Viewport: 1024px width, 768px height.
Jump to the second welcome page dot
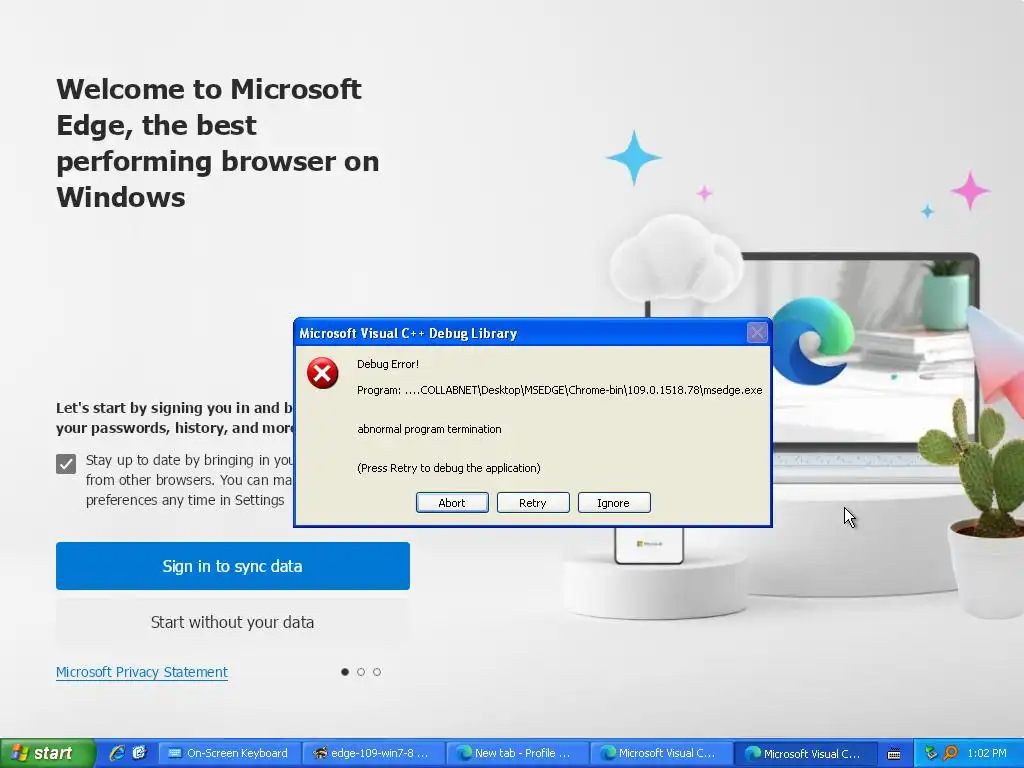(x=361, y=672)
